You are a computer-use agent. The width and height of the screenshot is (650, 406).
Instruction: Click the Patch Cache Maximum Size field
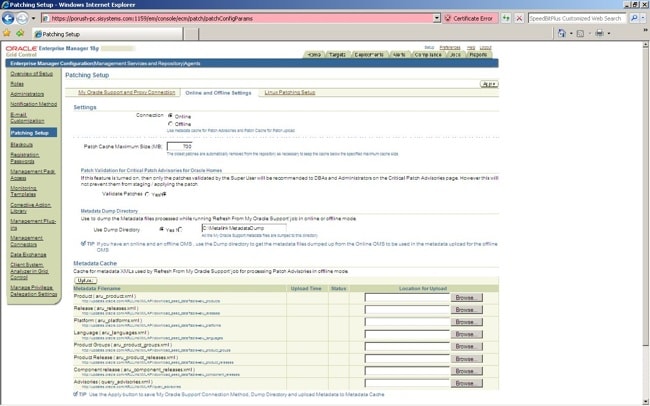[179, 146]
